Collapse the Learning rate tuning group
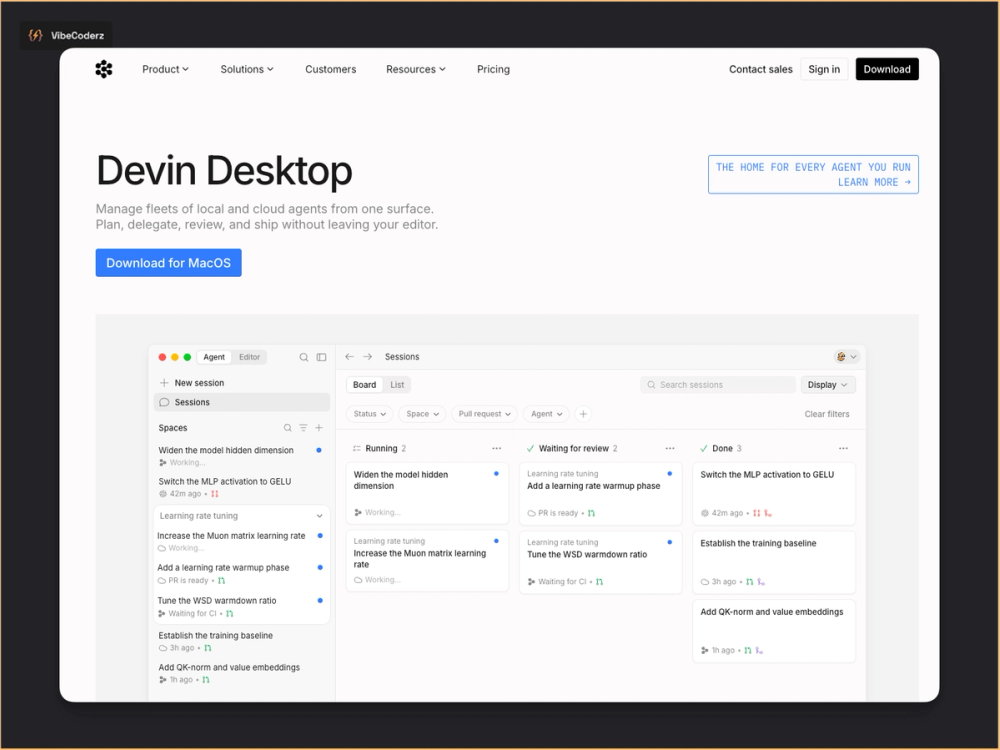Screen dimensions: 1000x750 click(x=320, y=516)
